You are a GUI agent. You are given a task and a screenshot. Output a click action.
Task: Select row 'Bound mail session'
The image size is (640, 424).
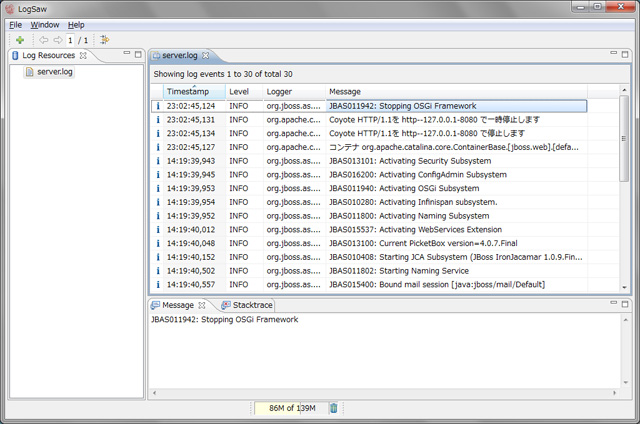click(x=369, y=284)
